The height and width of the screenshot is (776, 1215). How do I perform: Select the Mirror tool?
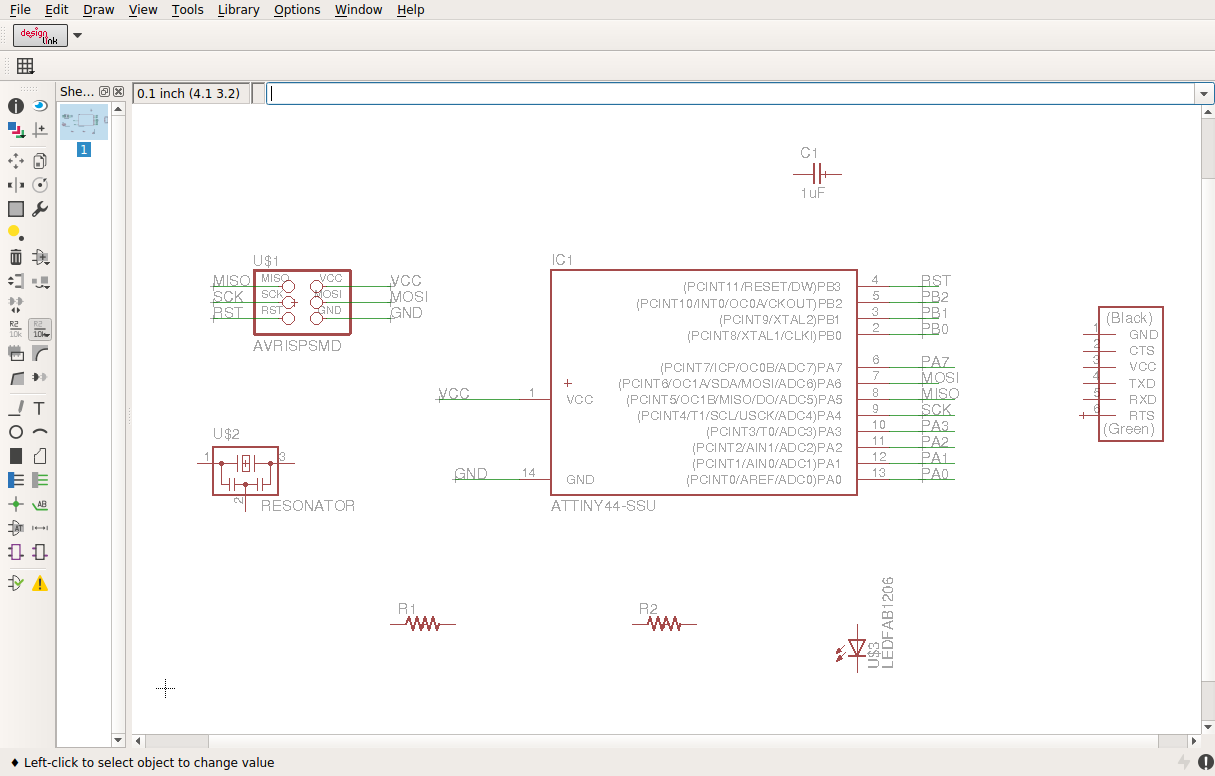(16, 185)
